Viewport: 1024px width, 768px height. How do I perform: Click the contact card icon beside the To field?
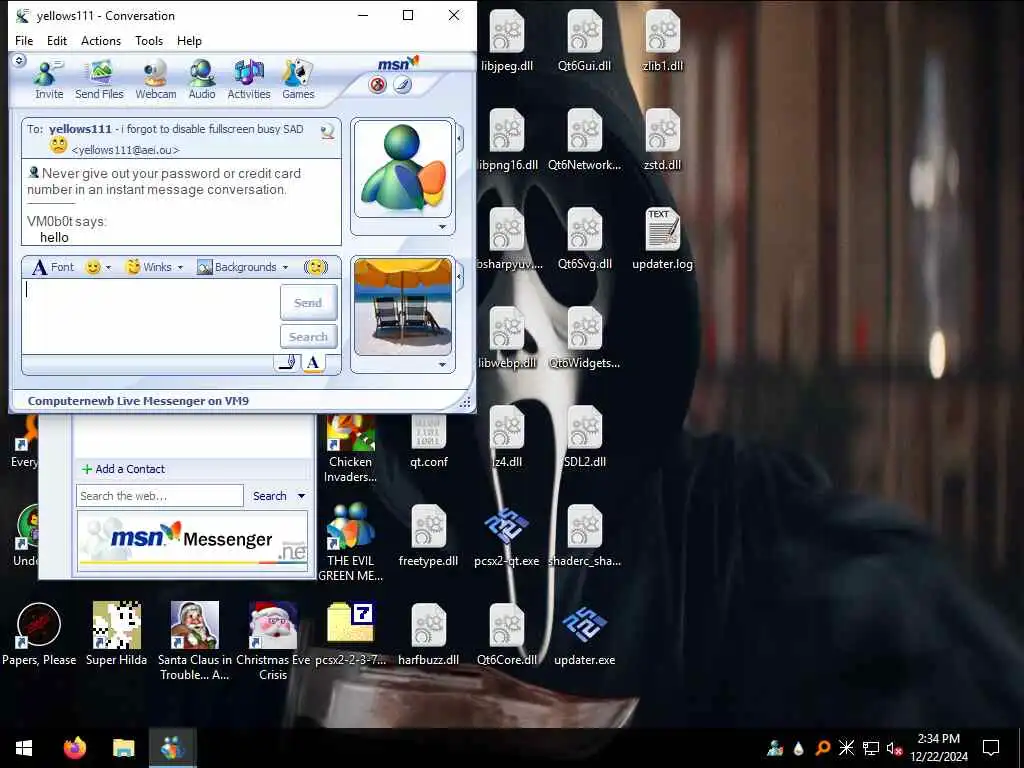(328, 131)
